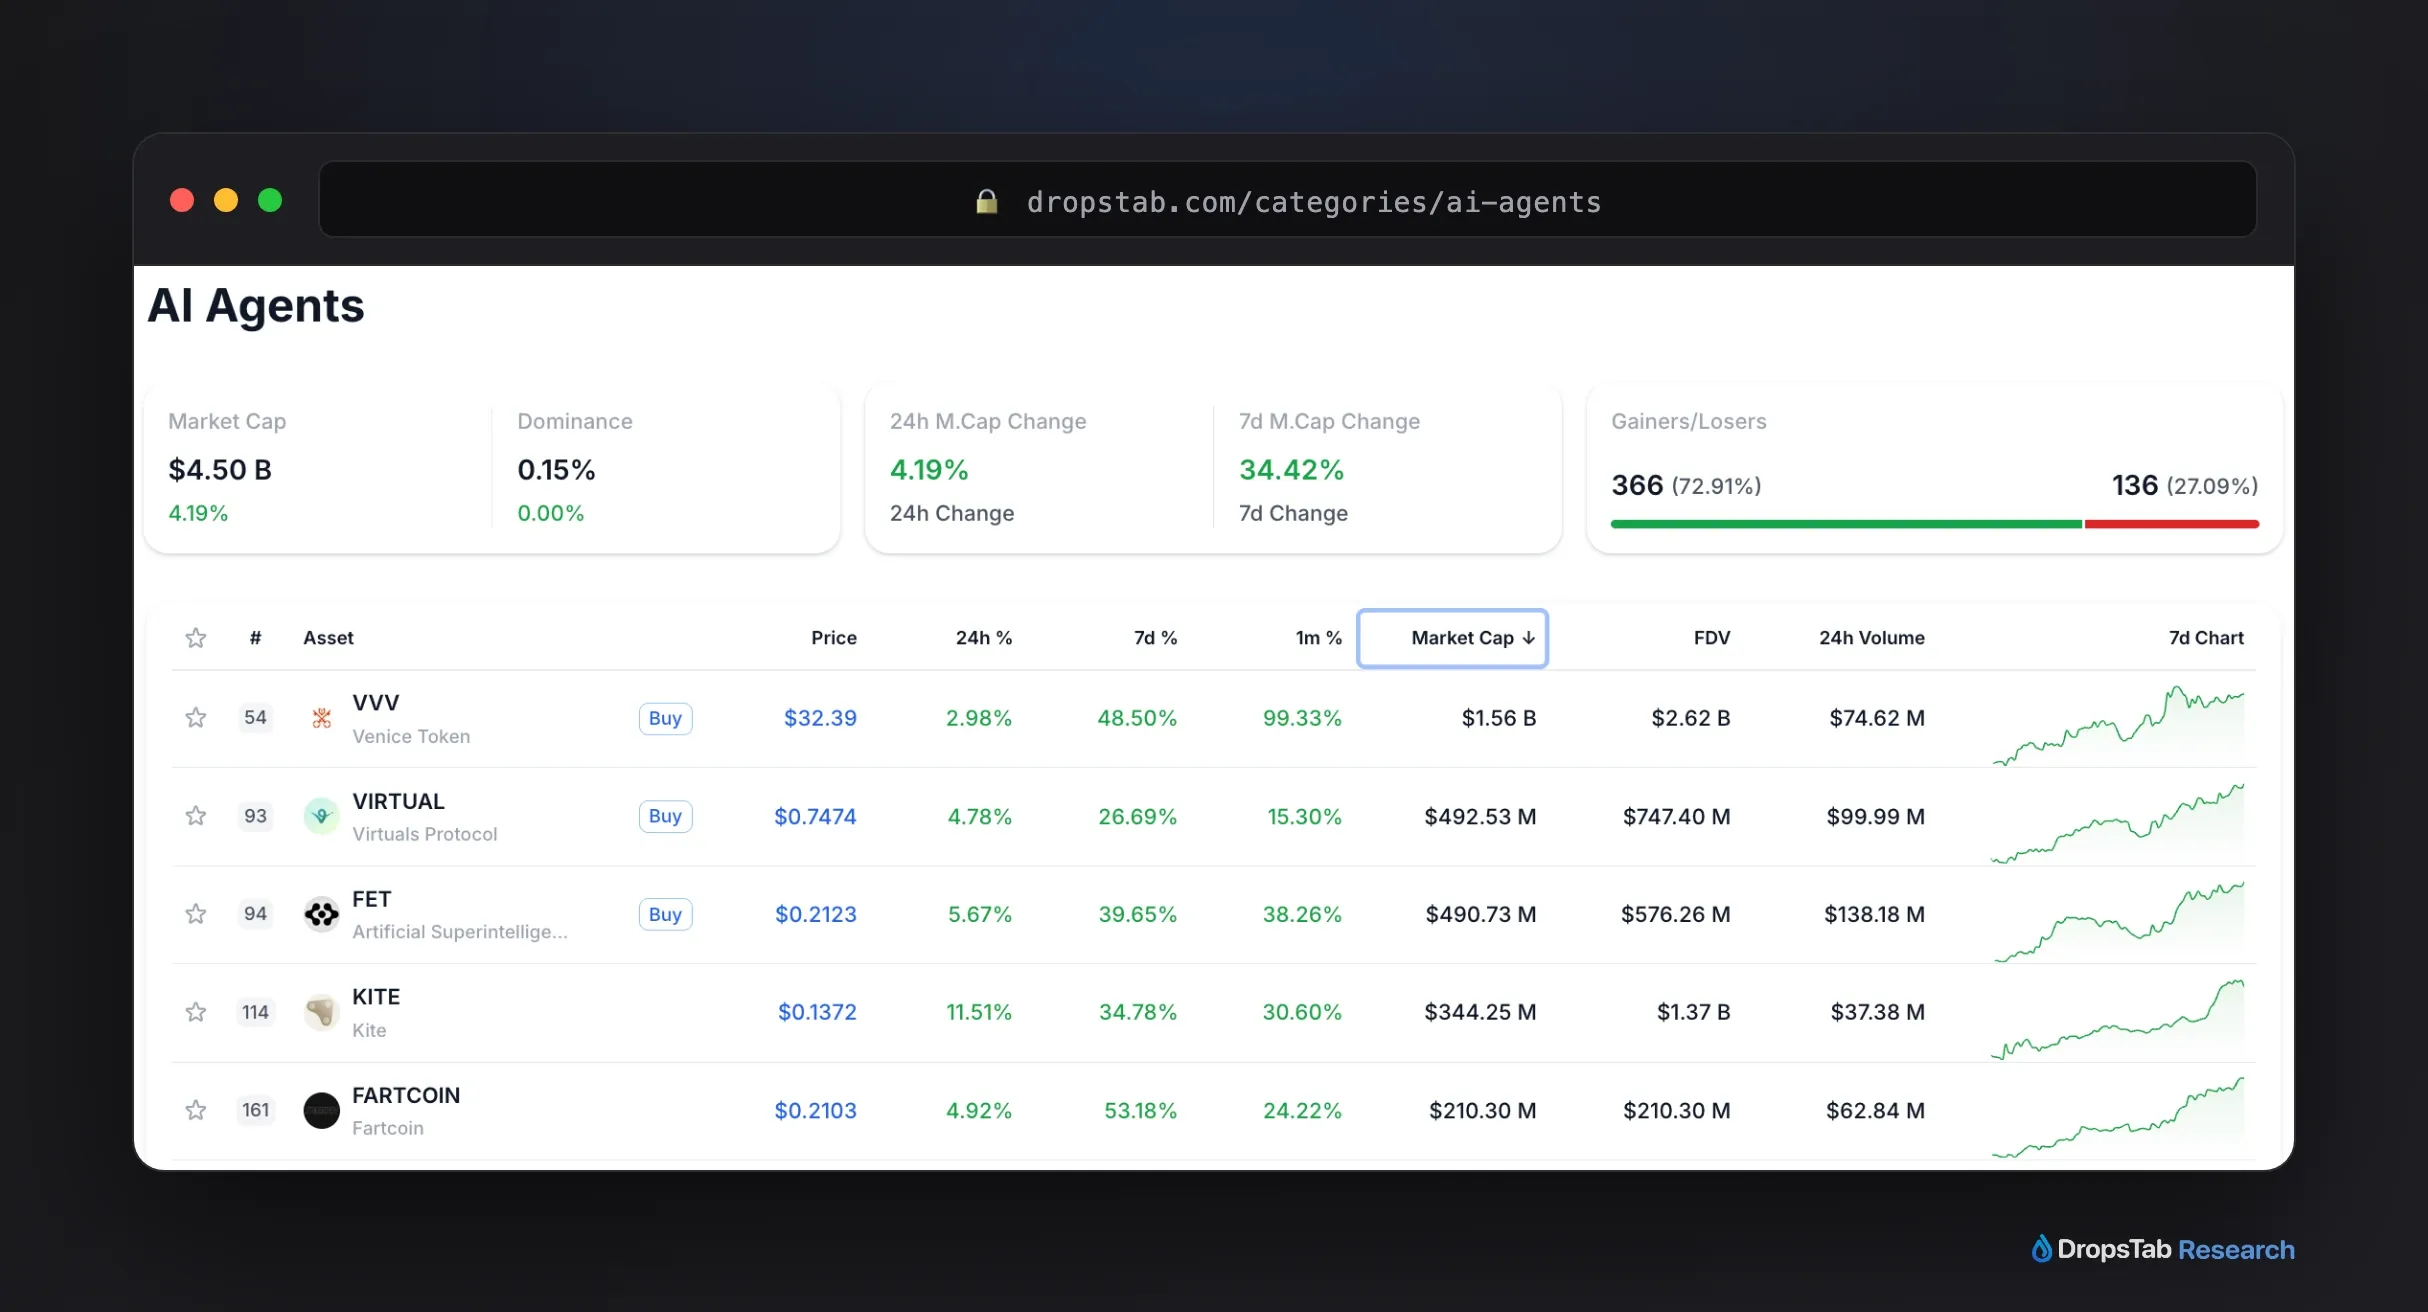The height and width of the screenshot is (1312, 2428).
Task: Click Buy button for Venice Token
Action: (x=665, y=718)
